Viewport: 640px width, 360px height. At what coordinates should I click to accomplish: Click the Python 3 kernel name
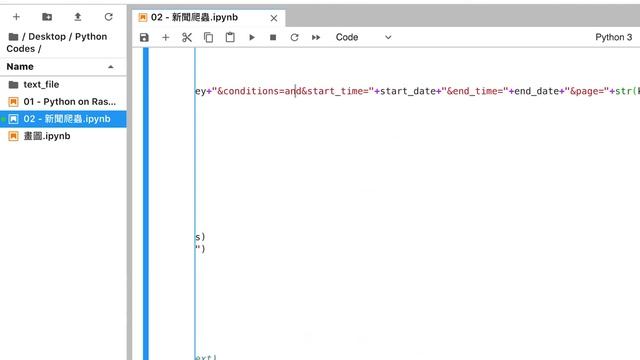tap(613, 37)
